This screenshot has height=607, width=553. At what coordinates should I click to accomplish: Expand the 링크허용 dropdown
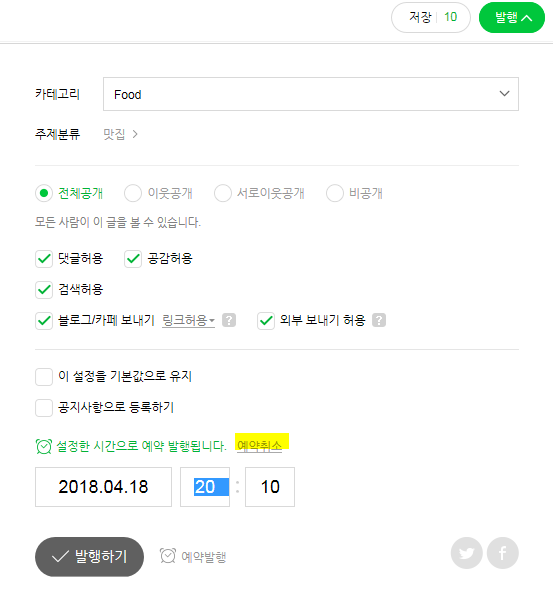pyautogui.click(x=188, y=321)
